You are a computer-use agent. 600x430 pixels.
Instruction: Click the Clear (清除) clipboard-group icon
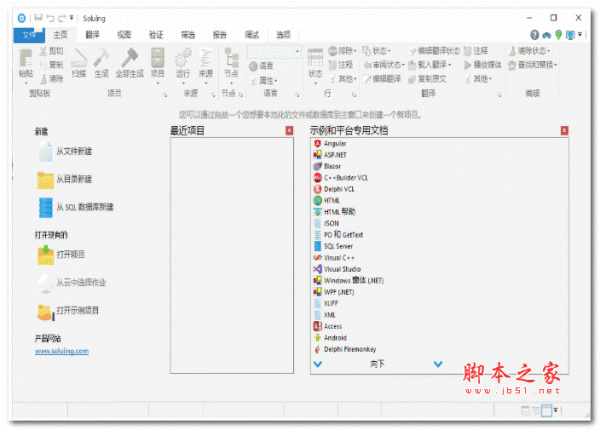click(x=44, y=79)
